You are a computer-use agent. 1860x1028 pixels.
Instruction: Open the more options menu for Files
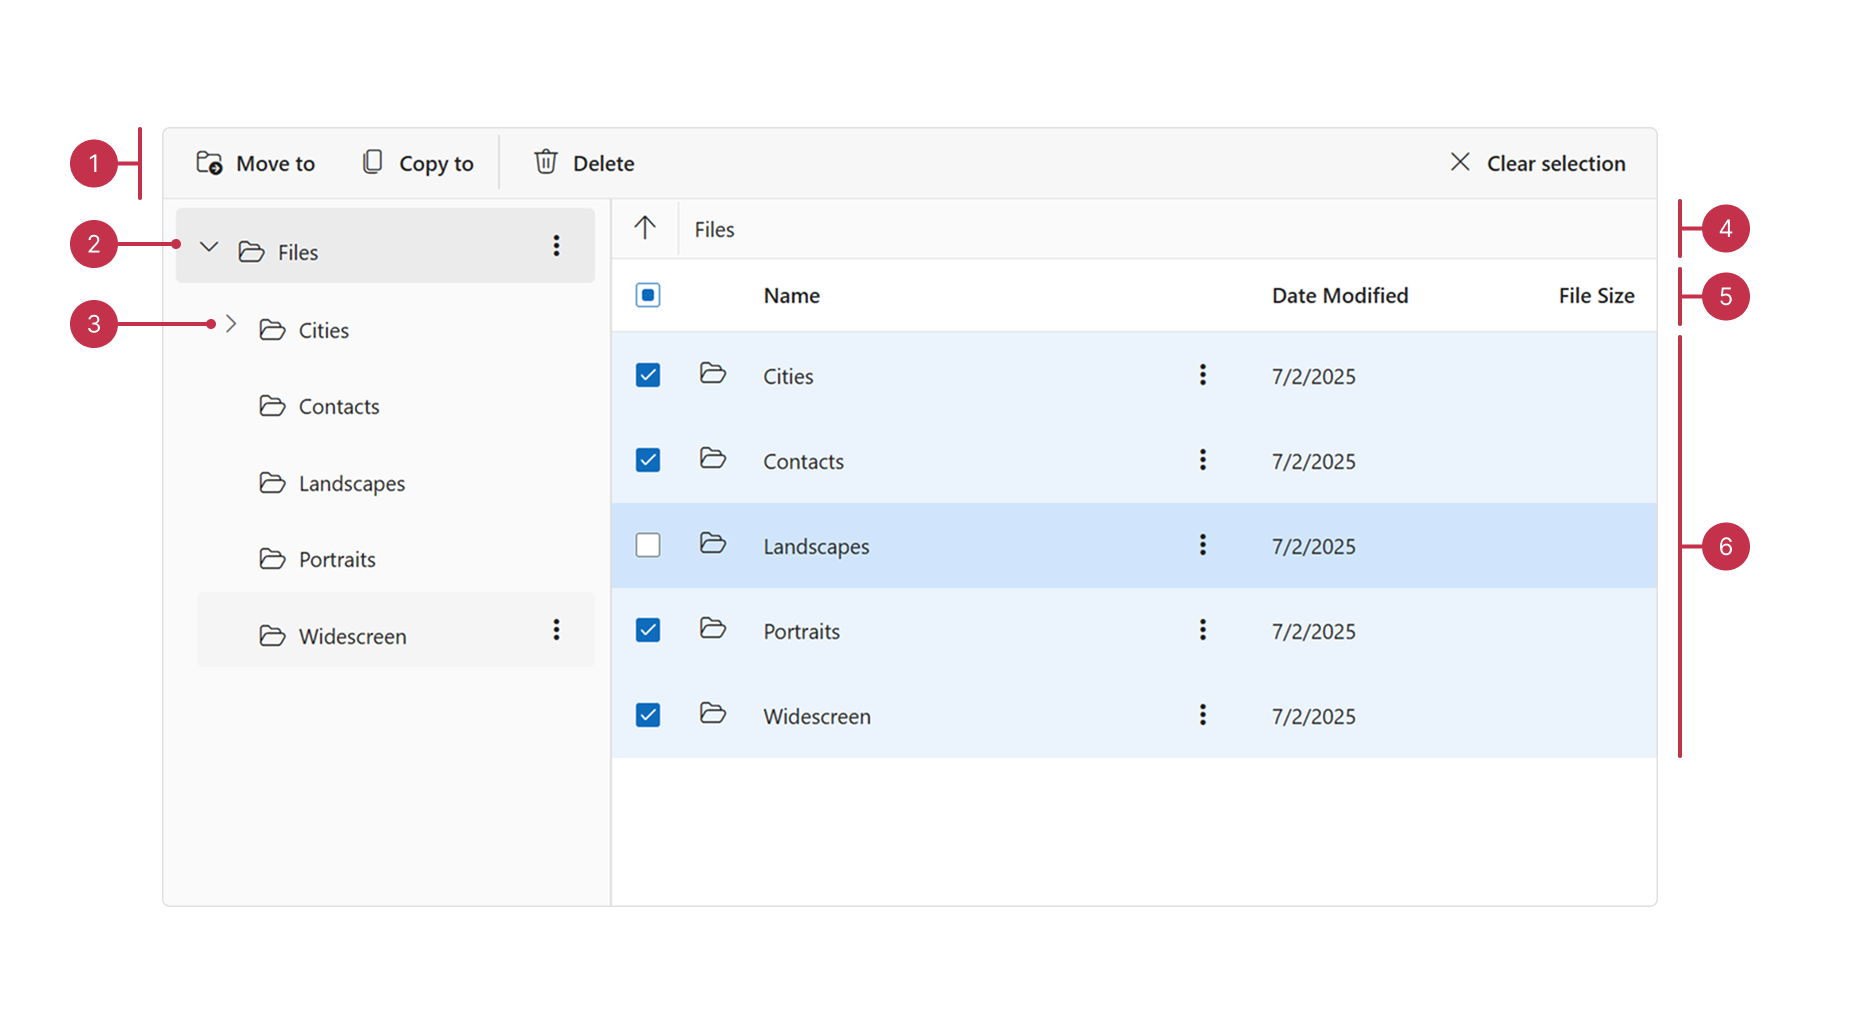pos(556,245)
